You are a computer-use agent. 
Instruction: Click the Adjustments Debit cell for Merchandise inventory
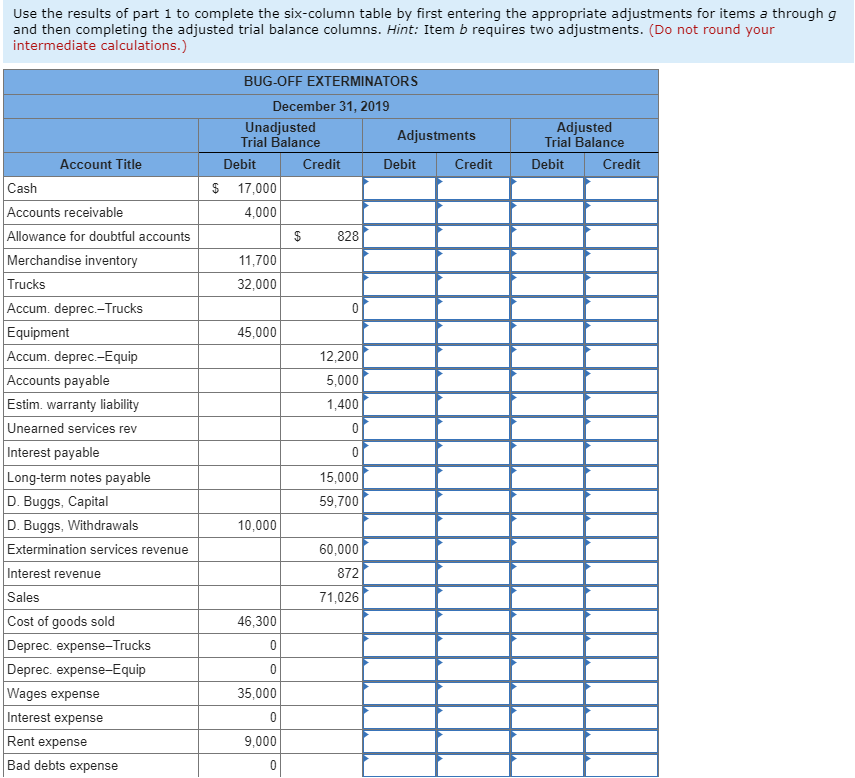pos(400,260)
